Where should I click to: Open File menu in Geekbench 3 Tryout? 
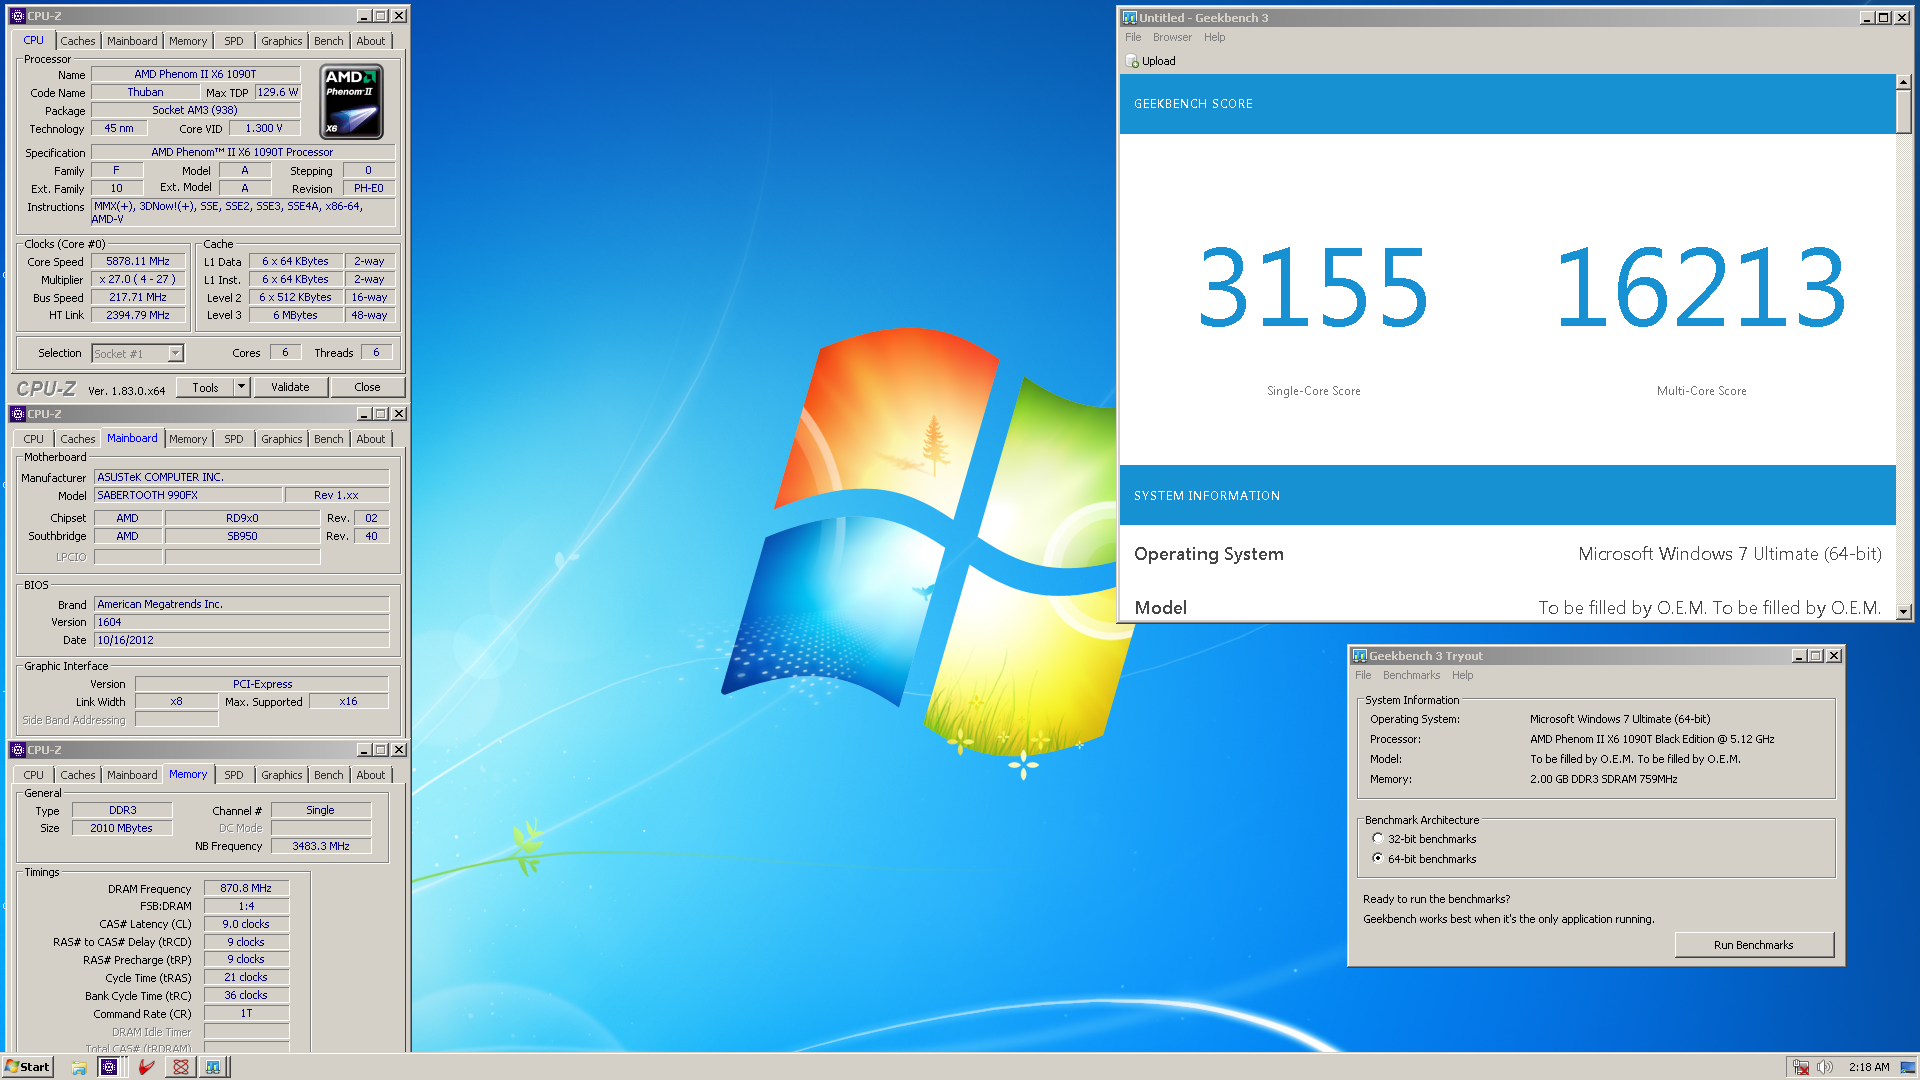pos(1363,676)
